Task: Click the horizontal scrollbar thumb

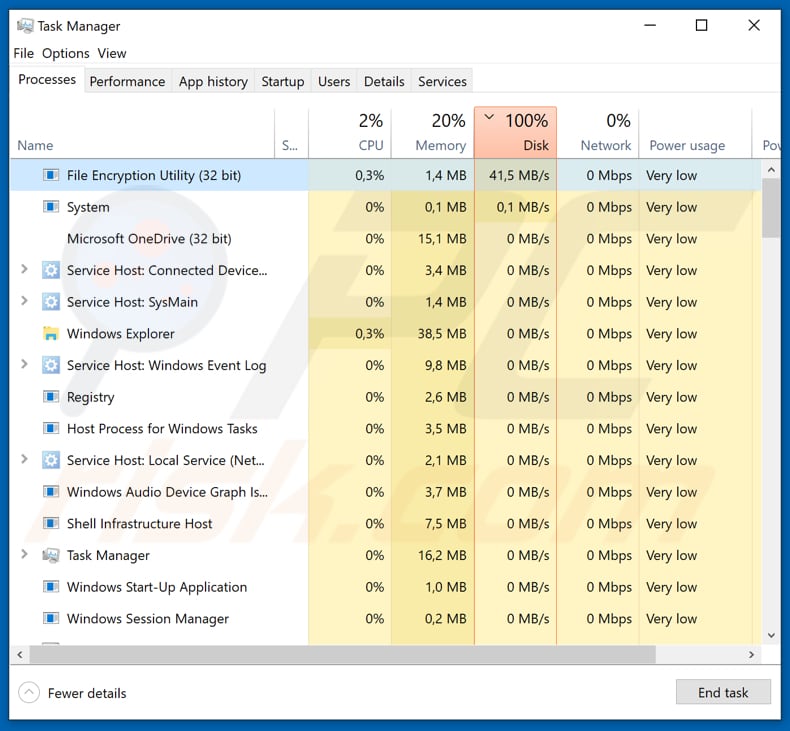Action: tap(343, 655)
